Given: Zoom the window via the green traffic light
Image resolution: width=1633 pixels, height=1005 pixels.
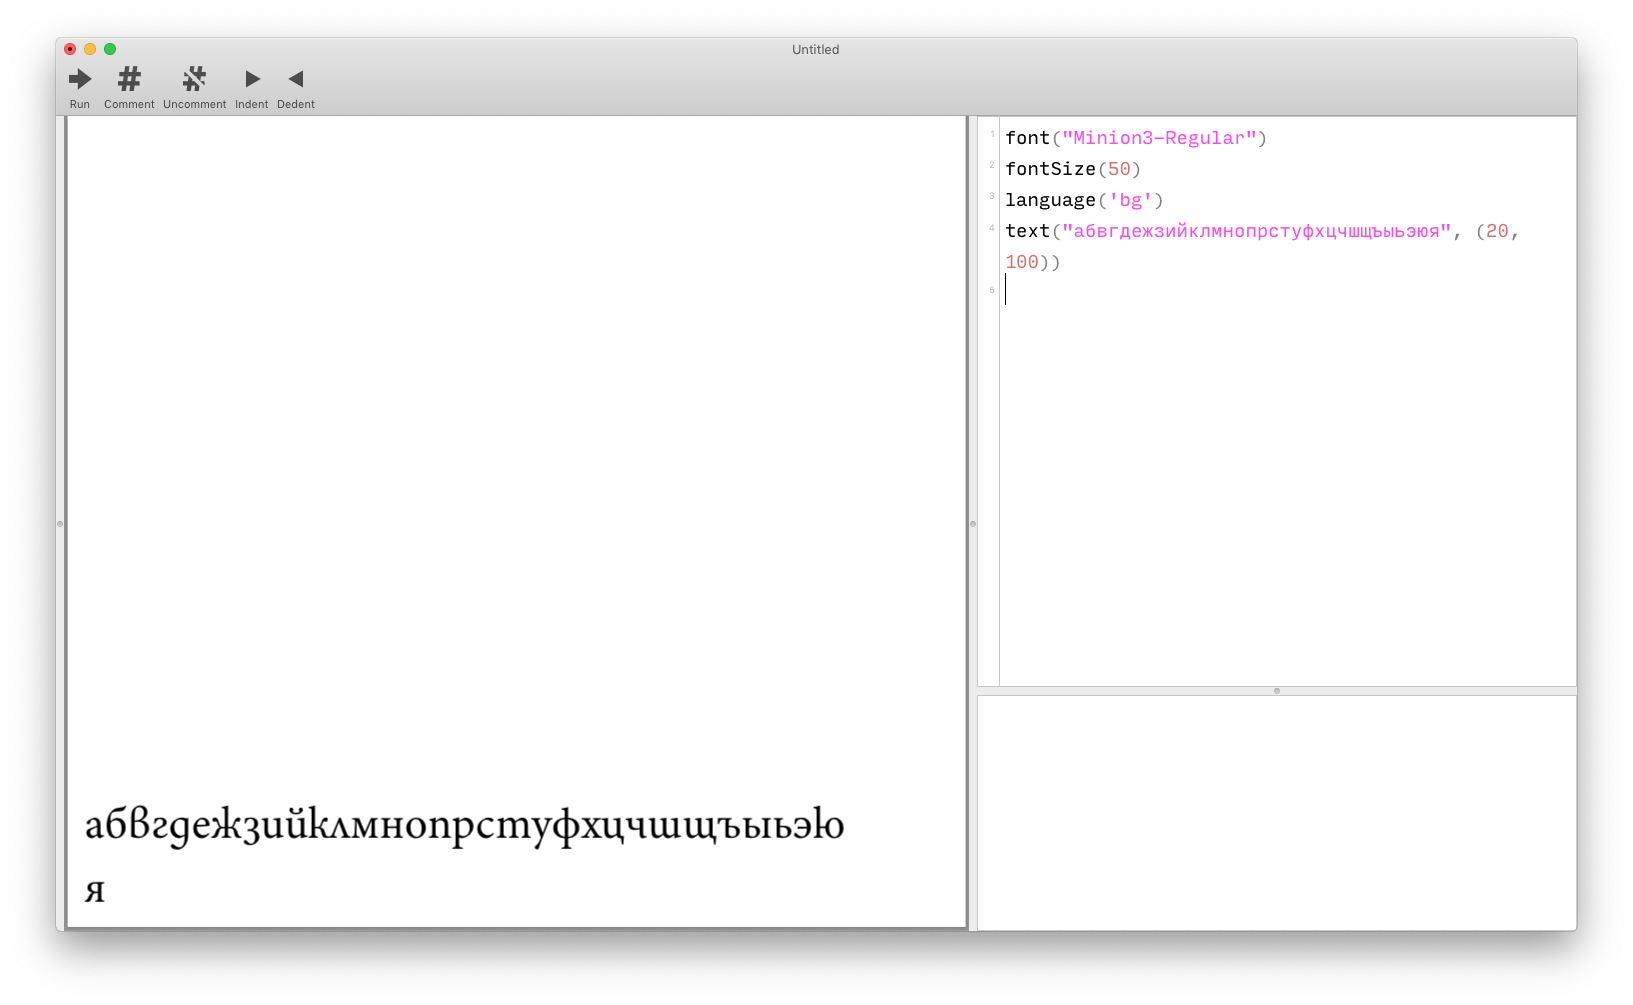Looking at the screenshot, I should point(109,48).
